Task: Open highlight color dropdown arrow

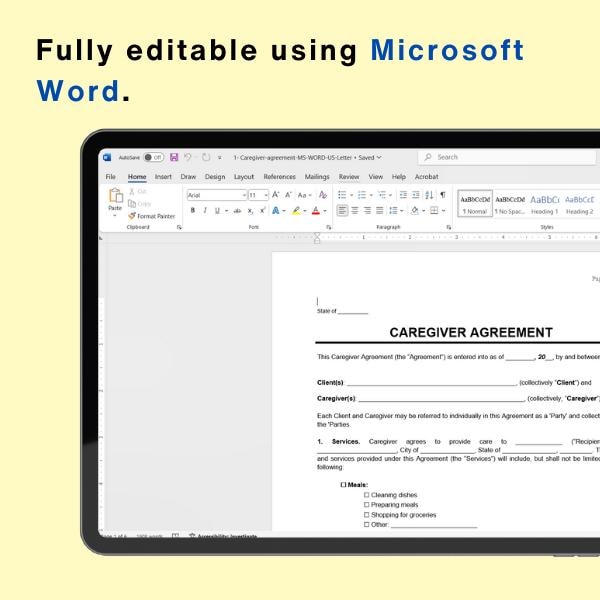Action: 305,210
